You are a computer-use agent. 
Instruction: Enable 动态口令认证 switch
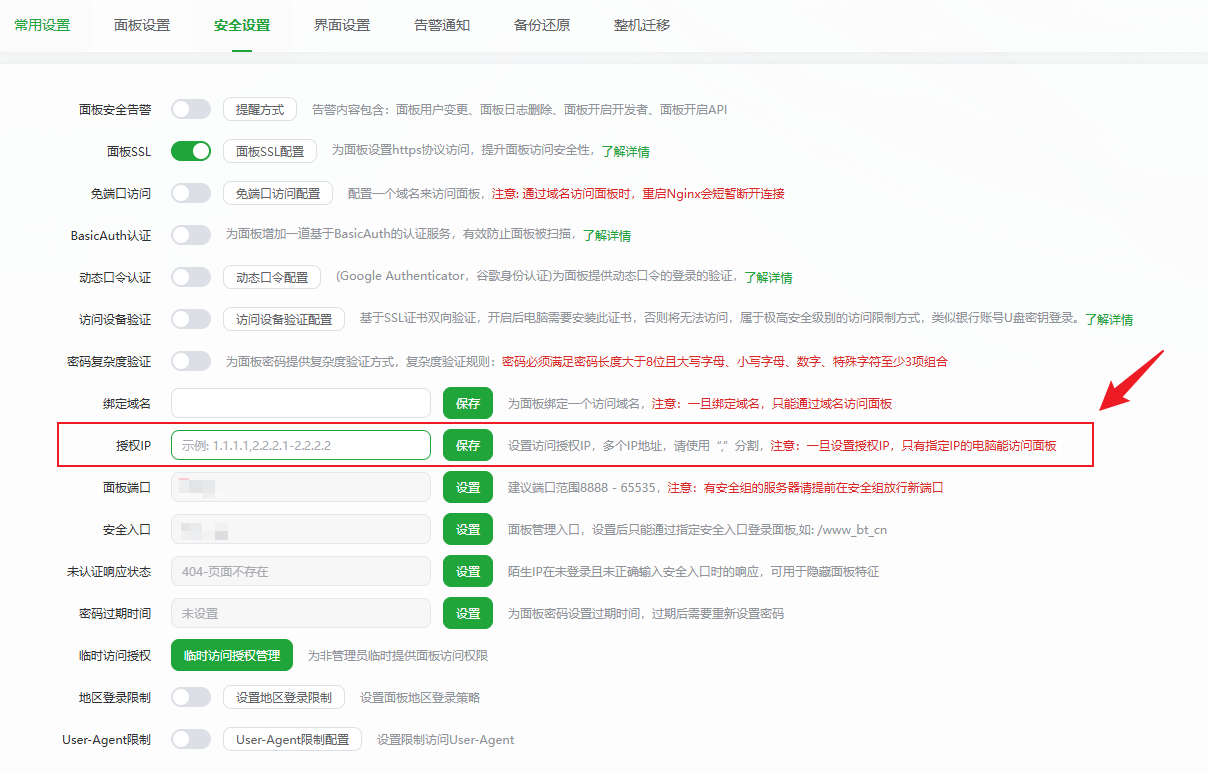click(x=191, y=277)
